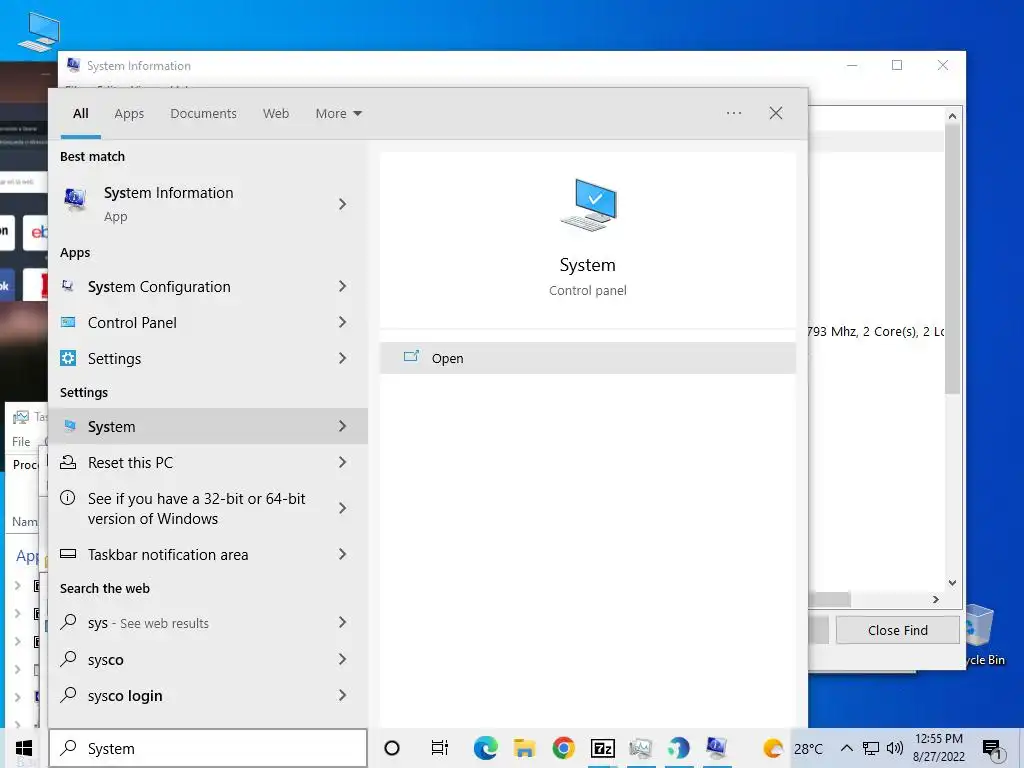Open Taskbar notification area setting
Image resolution: width=1024 pixels, height=768 pixels.
(x=208, y=554)
